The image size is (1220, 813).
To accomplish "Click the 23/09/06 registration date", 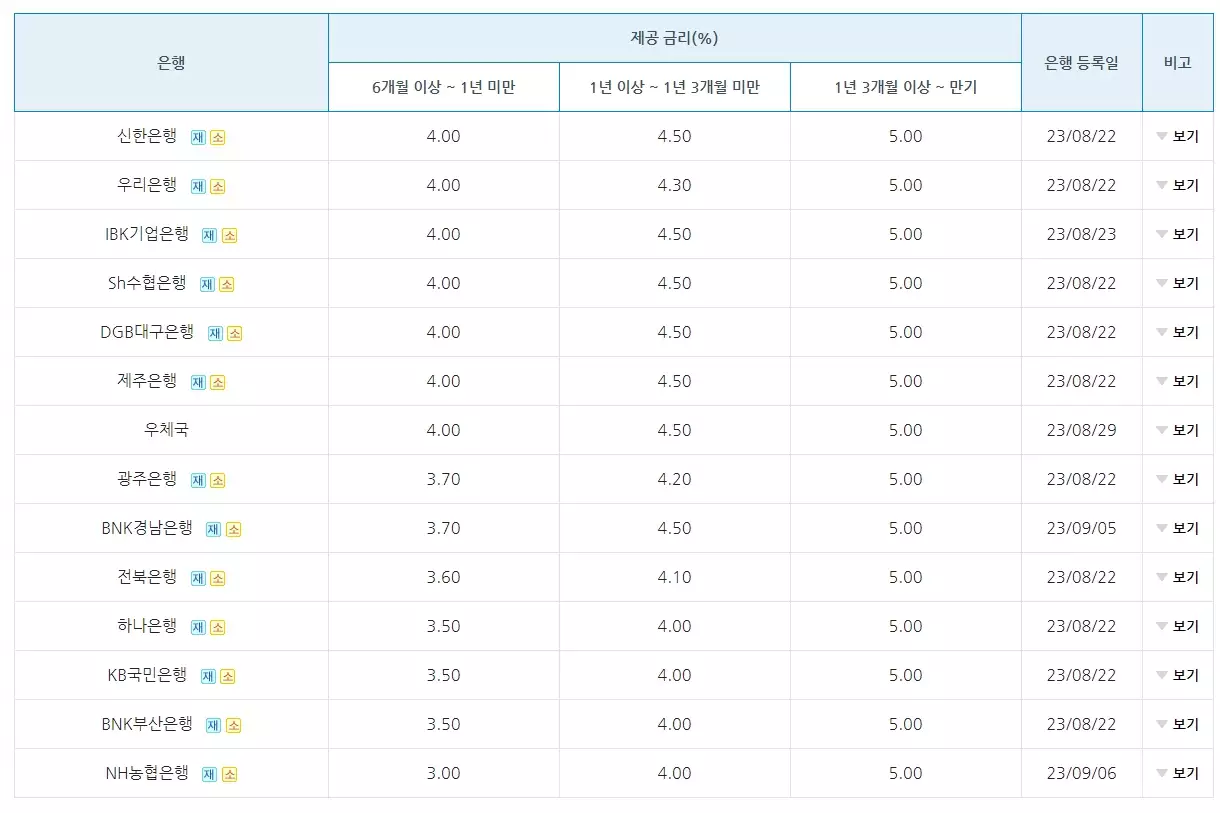I will tap(1081, 773).
